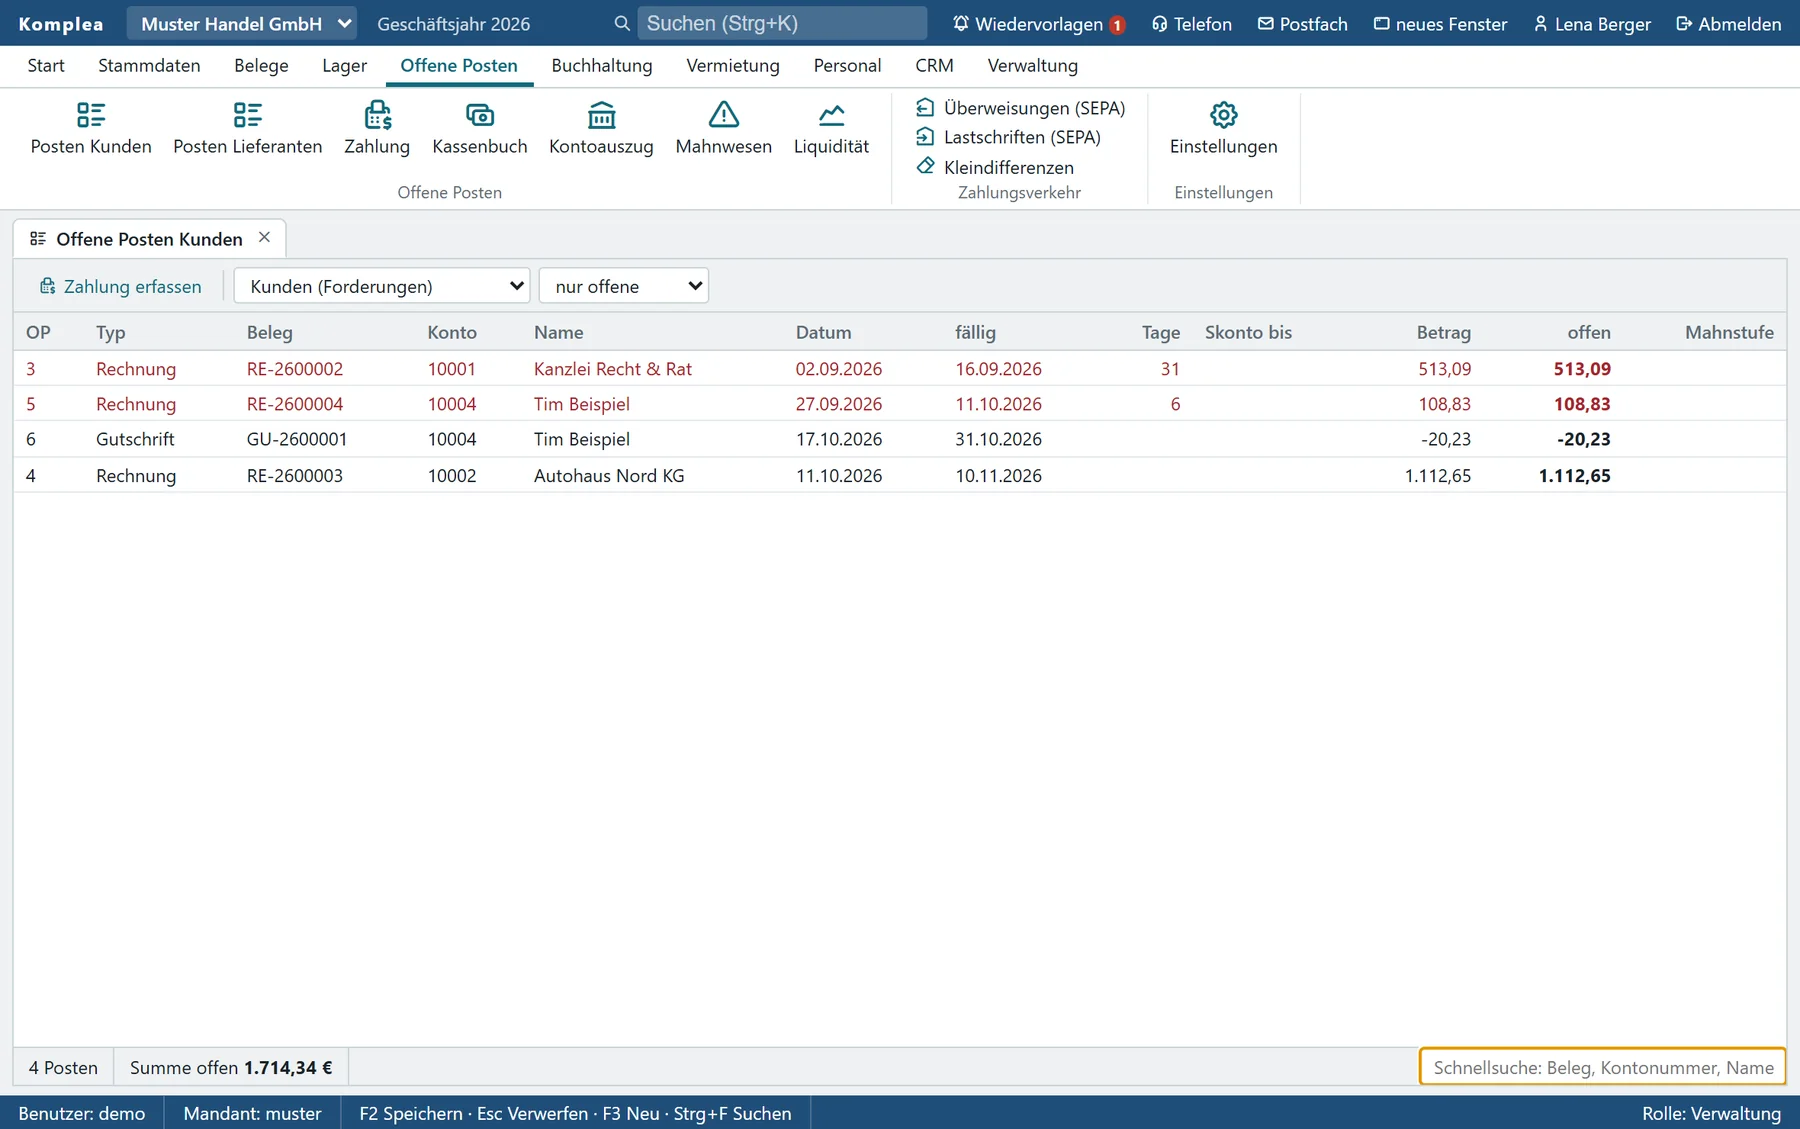Open the Telefon panel
The height and width of the screenshot is (1129, 1800).
(1192, 24)
